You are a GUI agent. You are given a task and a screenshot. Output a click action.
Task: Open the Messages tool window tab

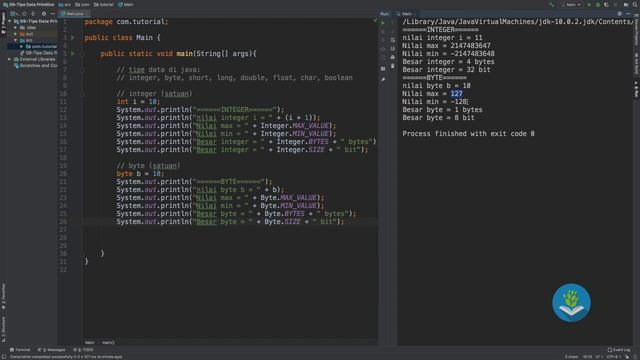pos(51,350)
